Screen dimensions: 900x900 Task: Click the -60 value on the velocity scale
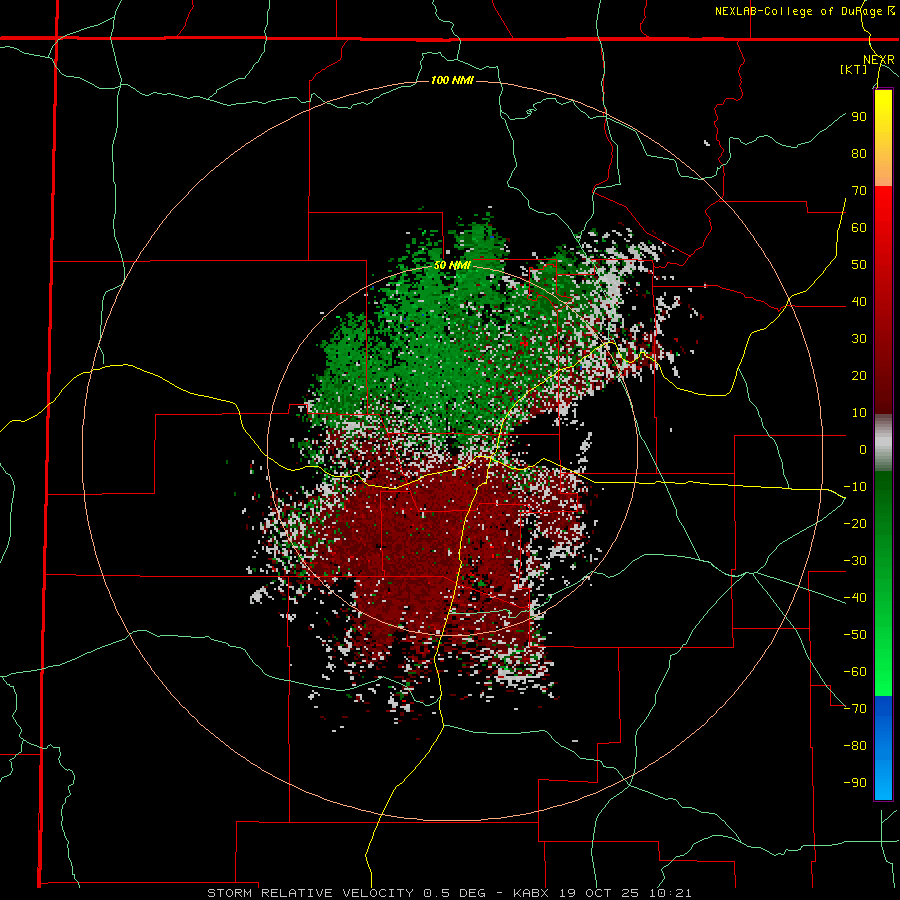855,672
